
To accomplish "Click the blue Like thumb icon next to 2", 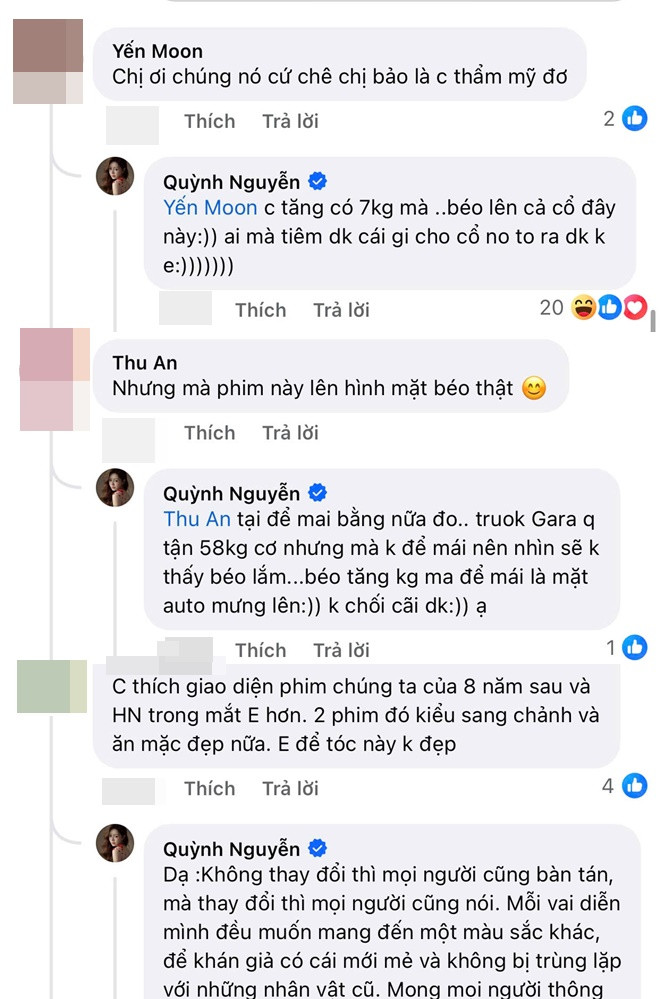I will (x=634, y=117).
